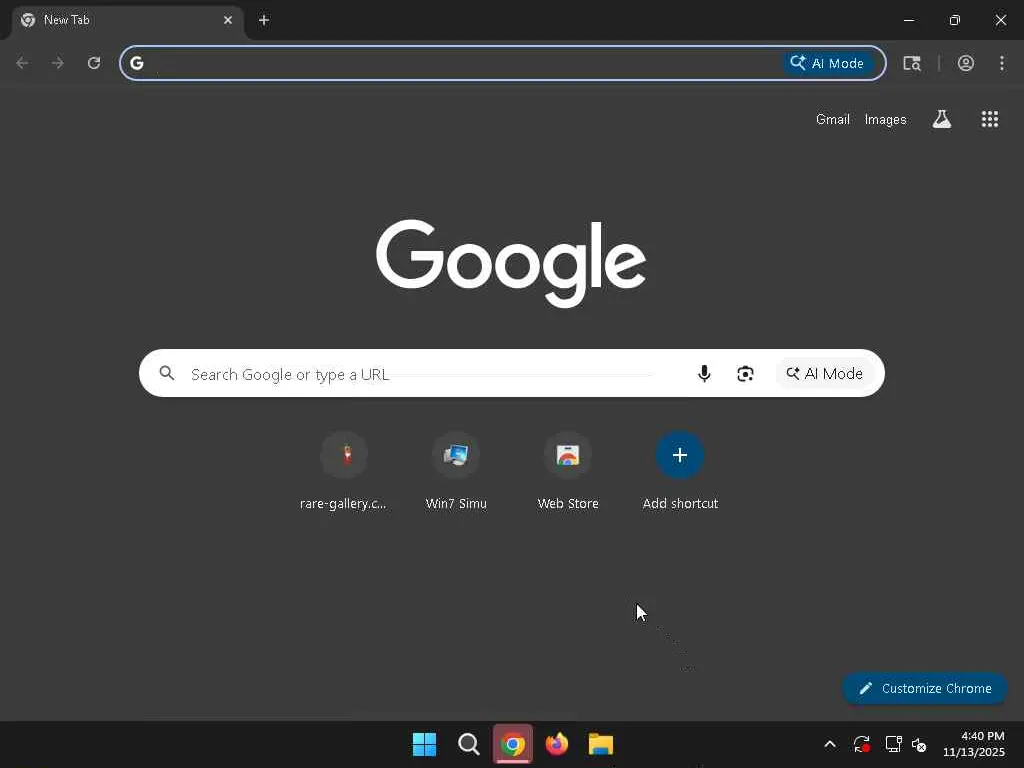The image size is (1024, 768).
Task: Start voice search with microphone icon
Action: [704, 374]
